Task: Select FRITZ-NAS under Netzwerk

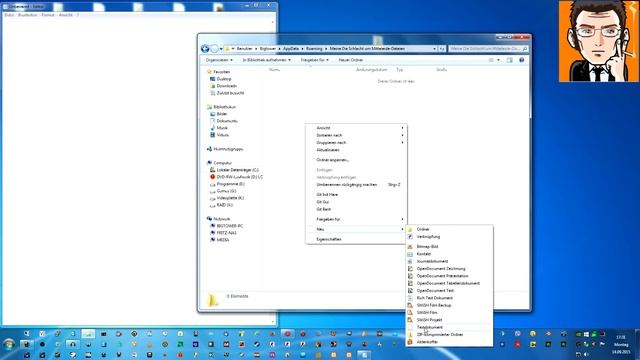Action: pyautogui.click(x=226, y=233)
